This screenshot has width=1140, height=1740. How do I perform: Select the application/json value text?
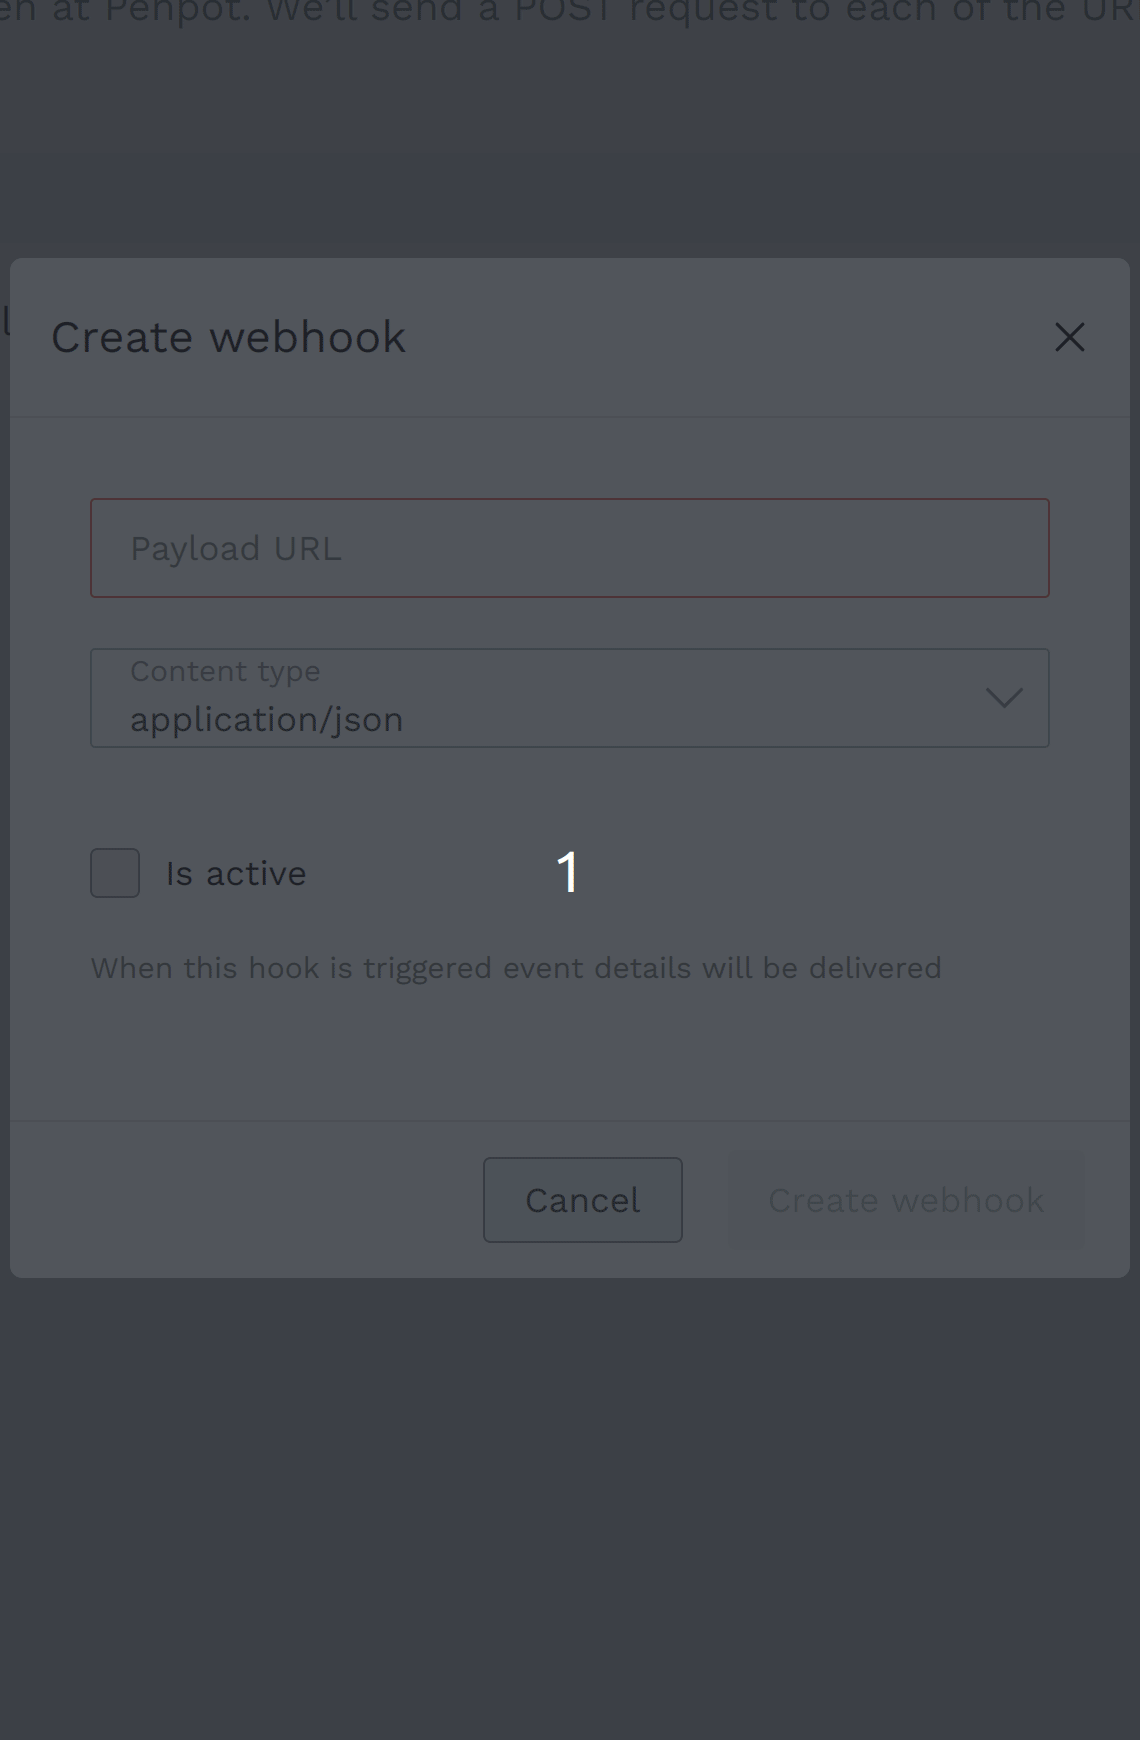[x=266, y=720]
